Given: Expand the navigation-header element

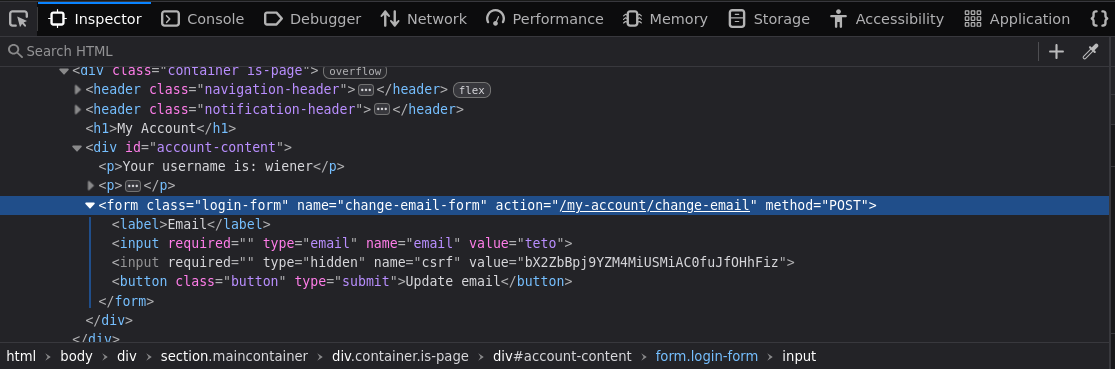Looking at the screenshot, I should coord(78,90).
